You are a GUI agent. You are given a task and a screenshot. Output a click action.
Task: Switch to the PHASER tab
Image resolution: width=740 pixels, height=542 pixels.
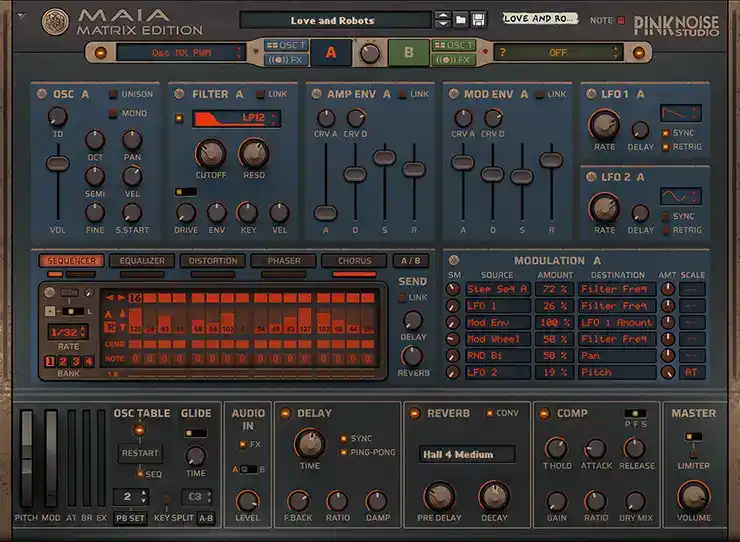pos(284,261)
